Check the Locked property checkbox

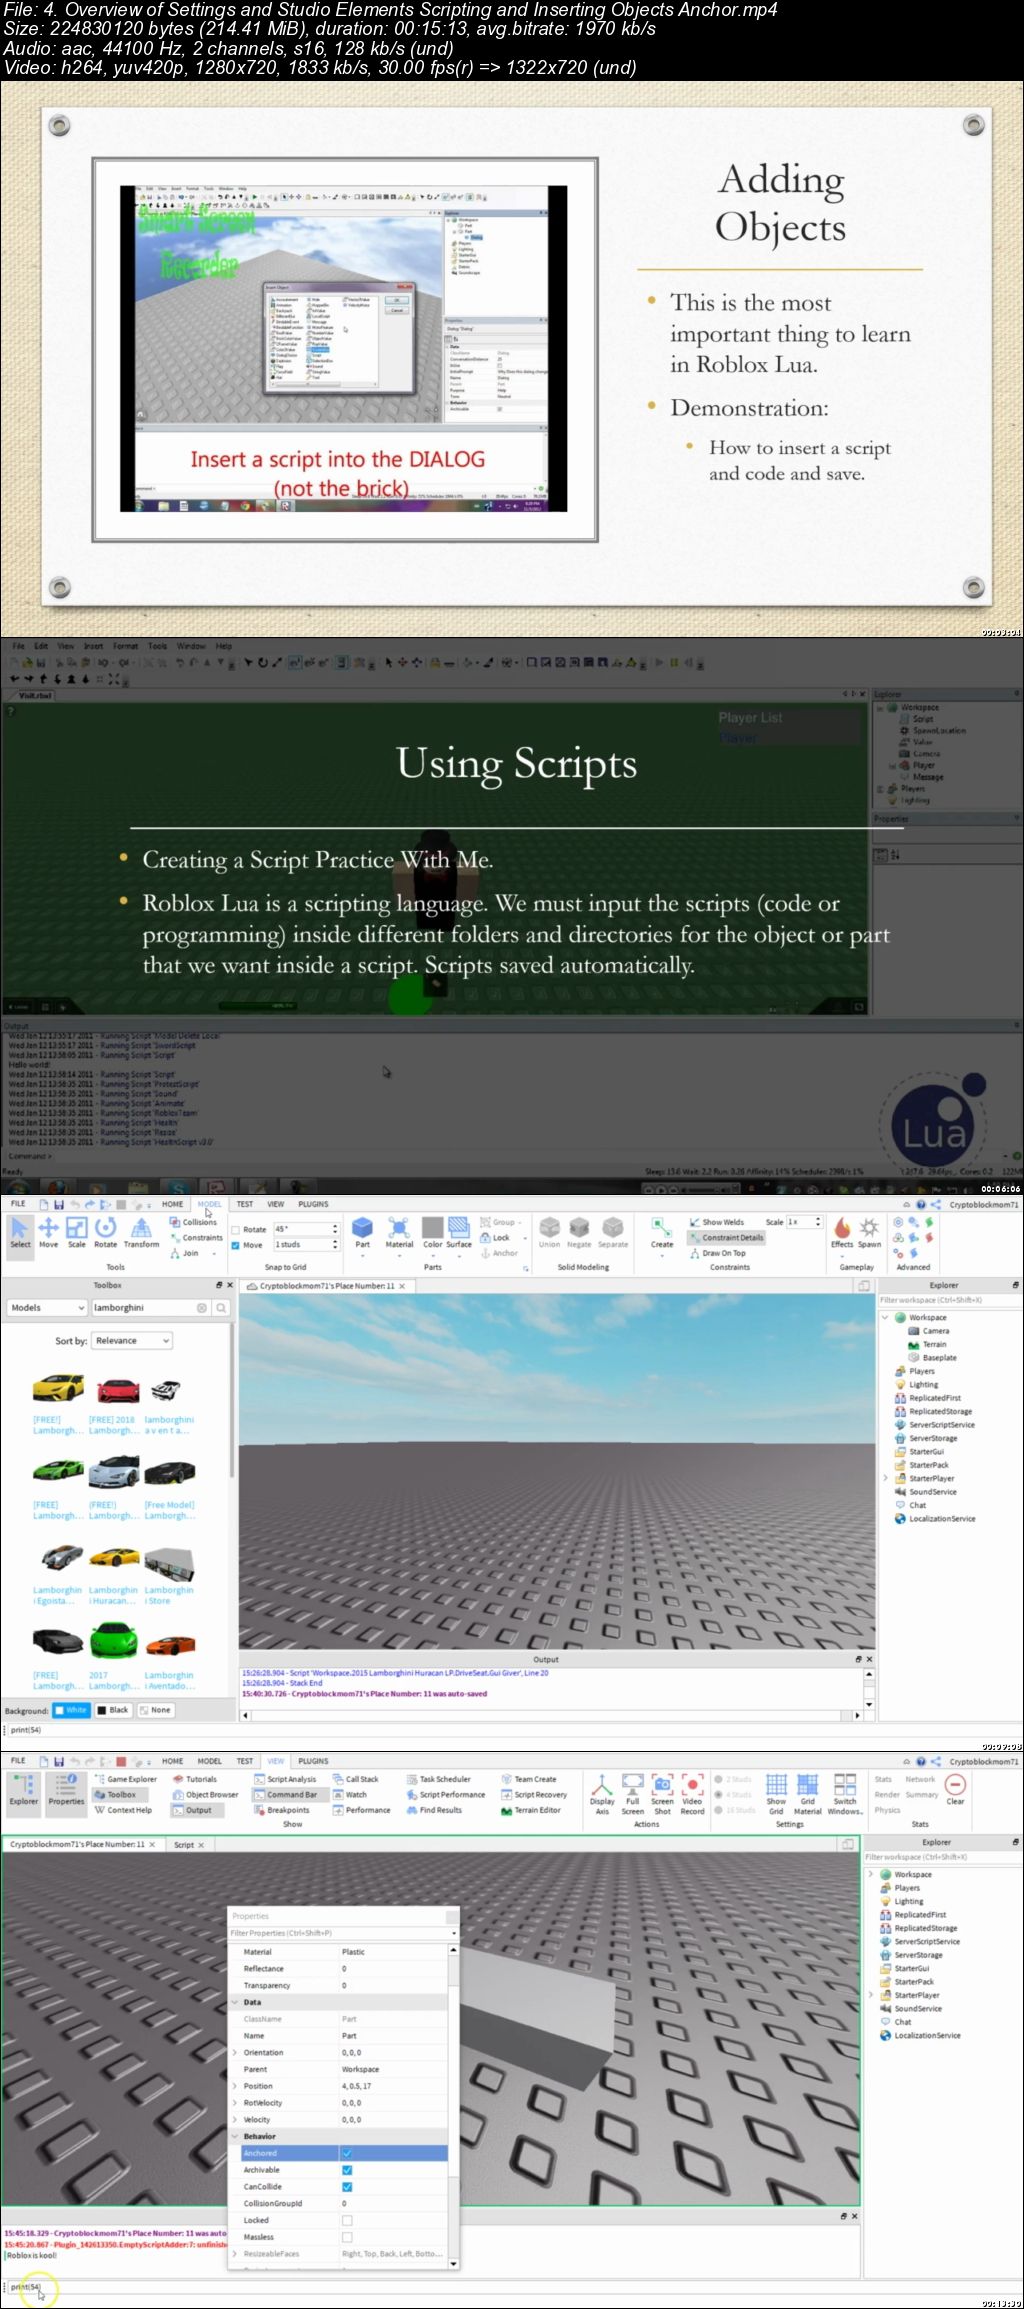pyautogui.click(x=347, y=2220)
